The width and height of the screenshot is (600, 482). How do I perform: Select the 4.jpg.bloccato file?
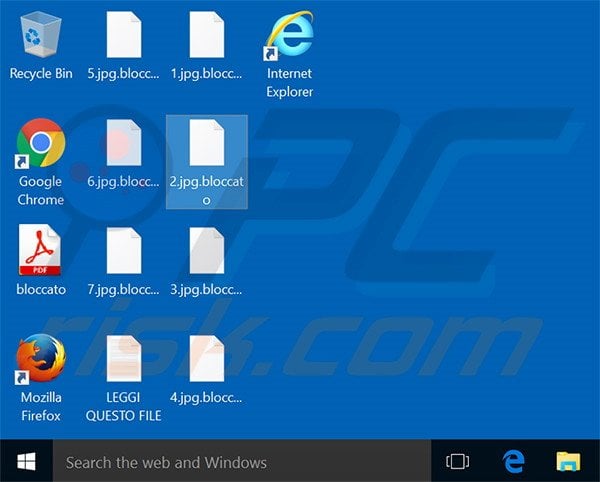coord(206,358)
